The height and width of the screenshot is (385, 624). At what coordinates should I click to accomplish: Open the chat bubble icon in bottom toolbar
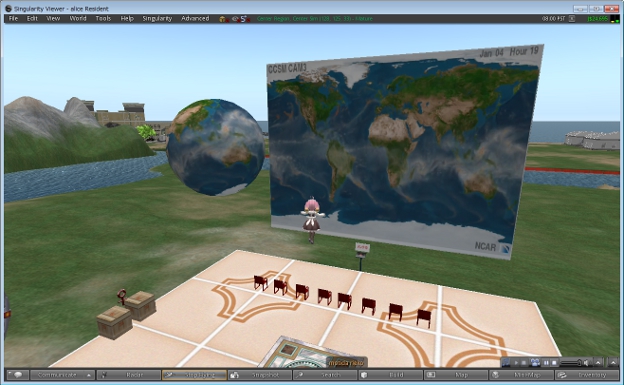18,375
